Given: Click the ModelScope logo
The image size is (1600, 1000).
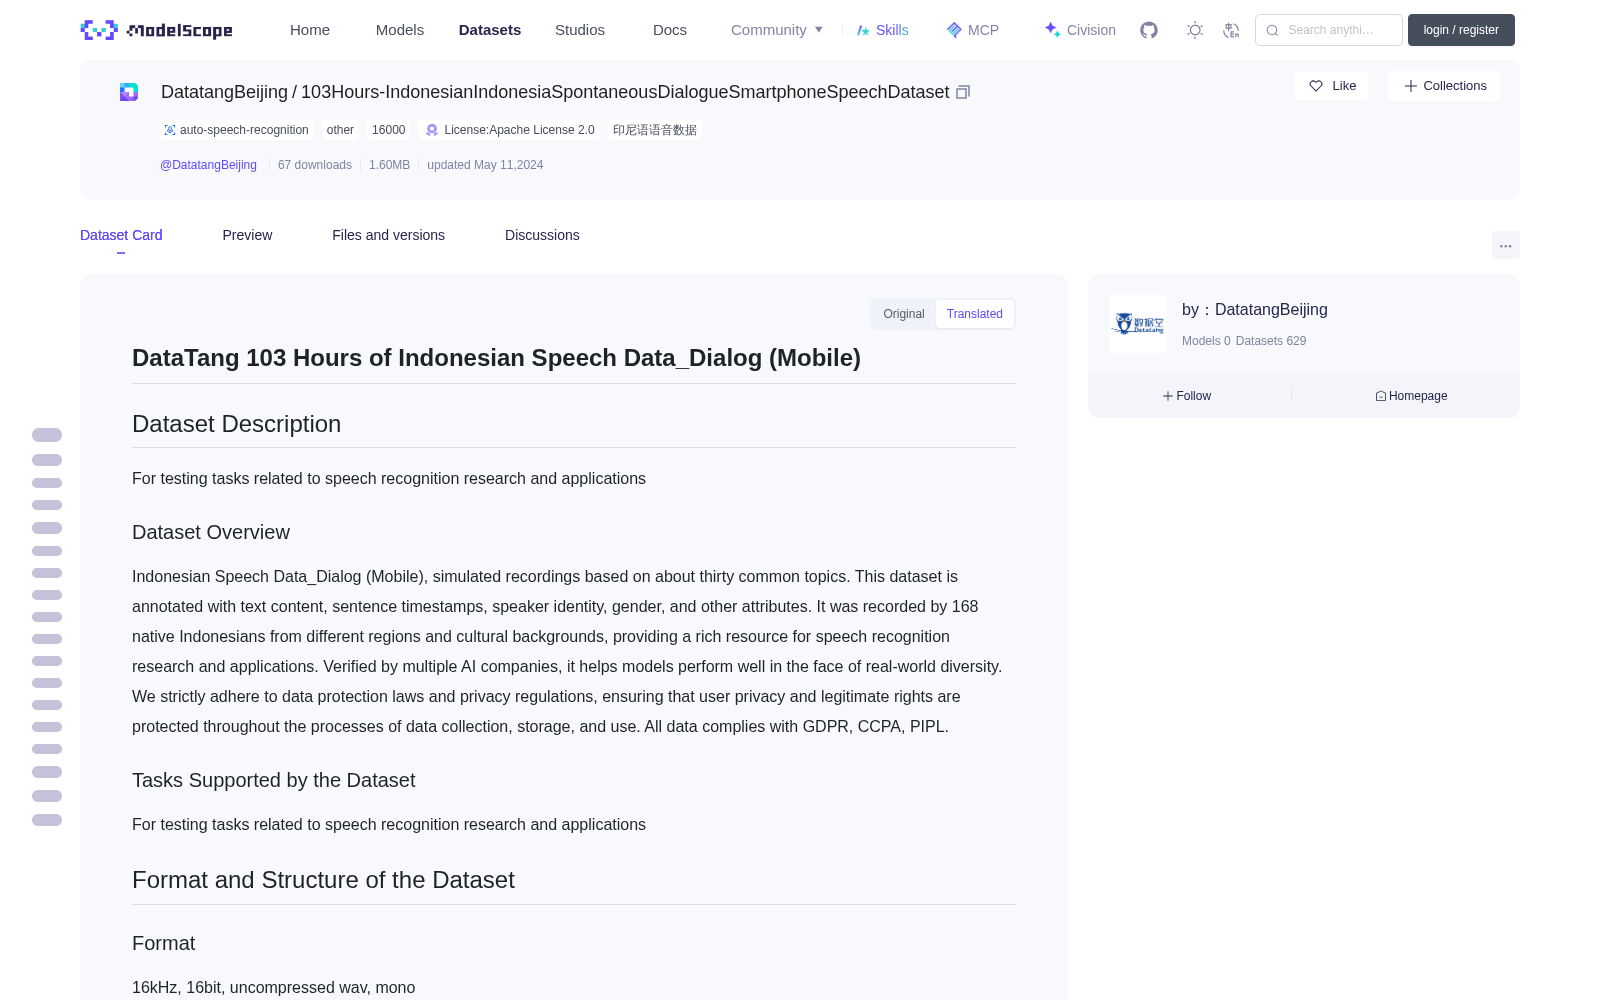Looking at the screenshot, I should (157, 30).
